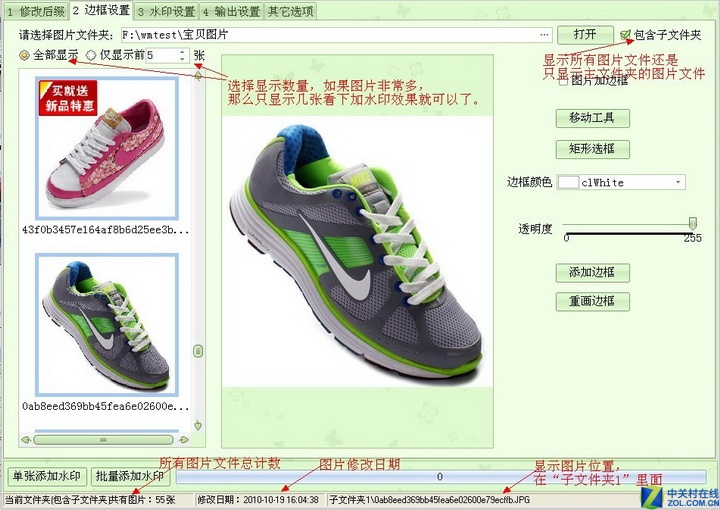
Task: Toggle the 包含子文件夹 checkbox
Action: pos(625,35)
